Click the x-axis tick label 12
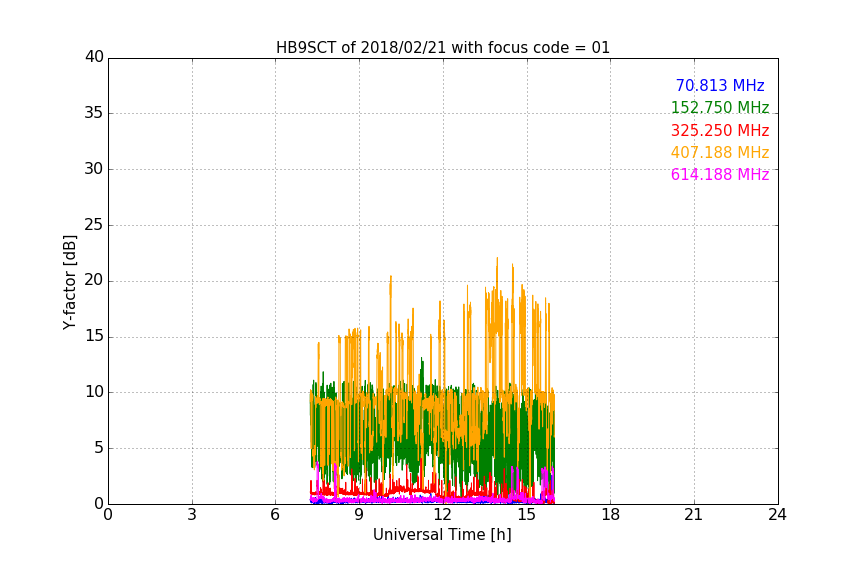 [442, 515]
